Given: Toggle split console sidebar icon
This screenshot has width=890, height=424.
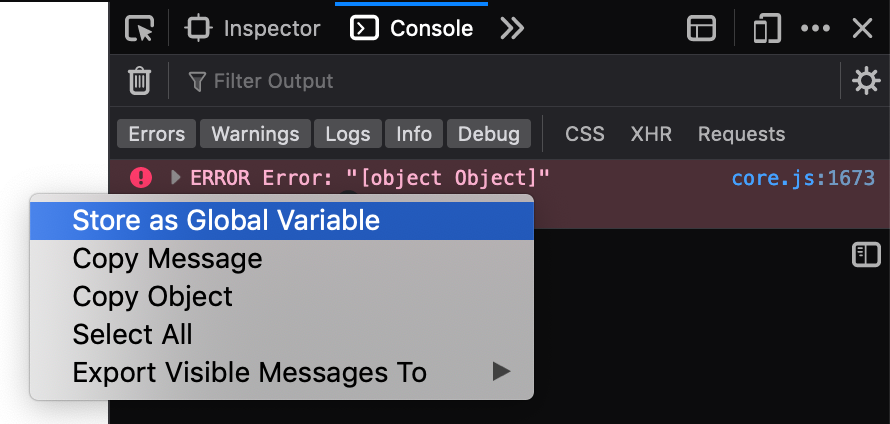Looking at the screenshot, I should pyautogui.click(x=865, y=255).
